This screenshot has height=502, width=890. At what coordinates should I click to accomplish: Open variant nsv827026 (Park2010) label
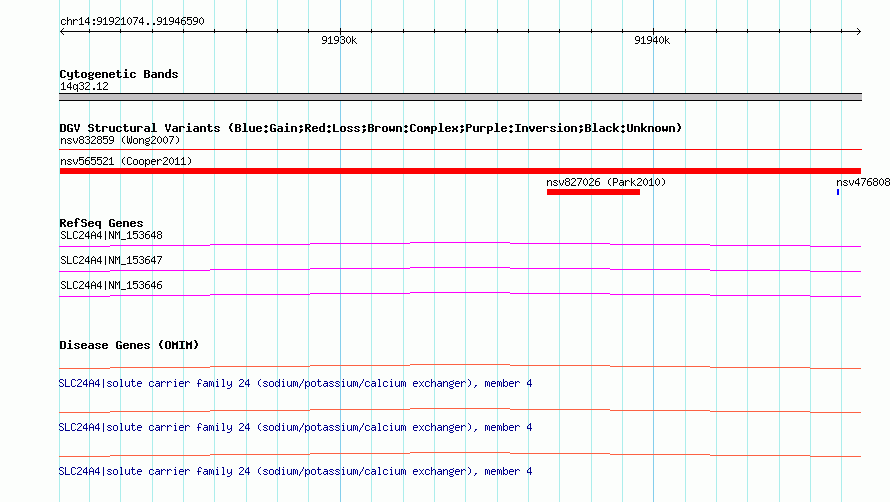click(606, 182)
